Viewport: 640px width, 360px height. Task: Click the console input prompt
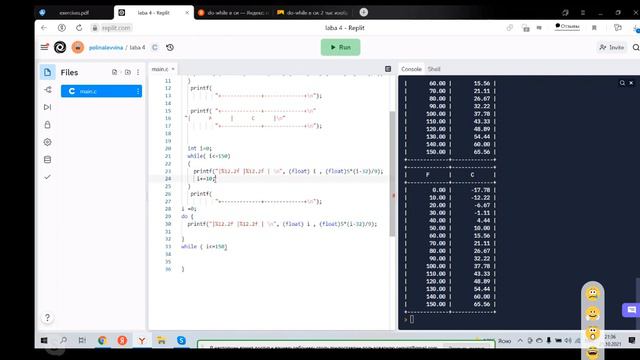pyautogui.click(x=411, y=320)
